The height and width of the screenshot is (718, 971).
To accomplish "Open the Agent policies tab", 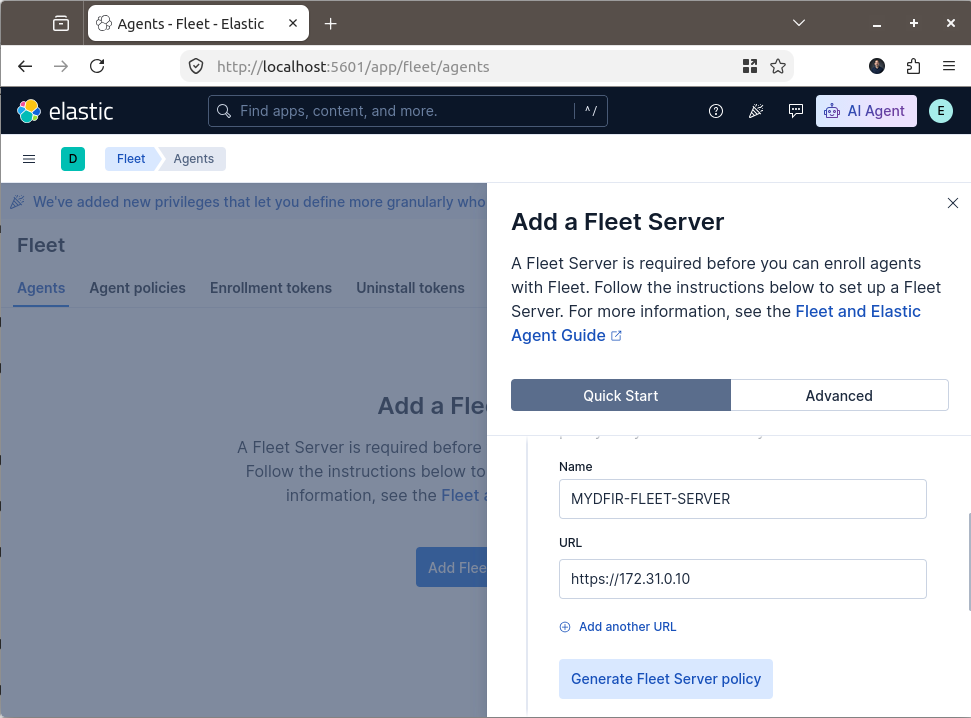I will (x=137, y=288).
